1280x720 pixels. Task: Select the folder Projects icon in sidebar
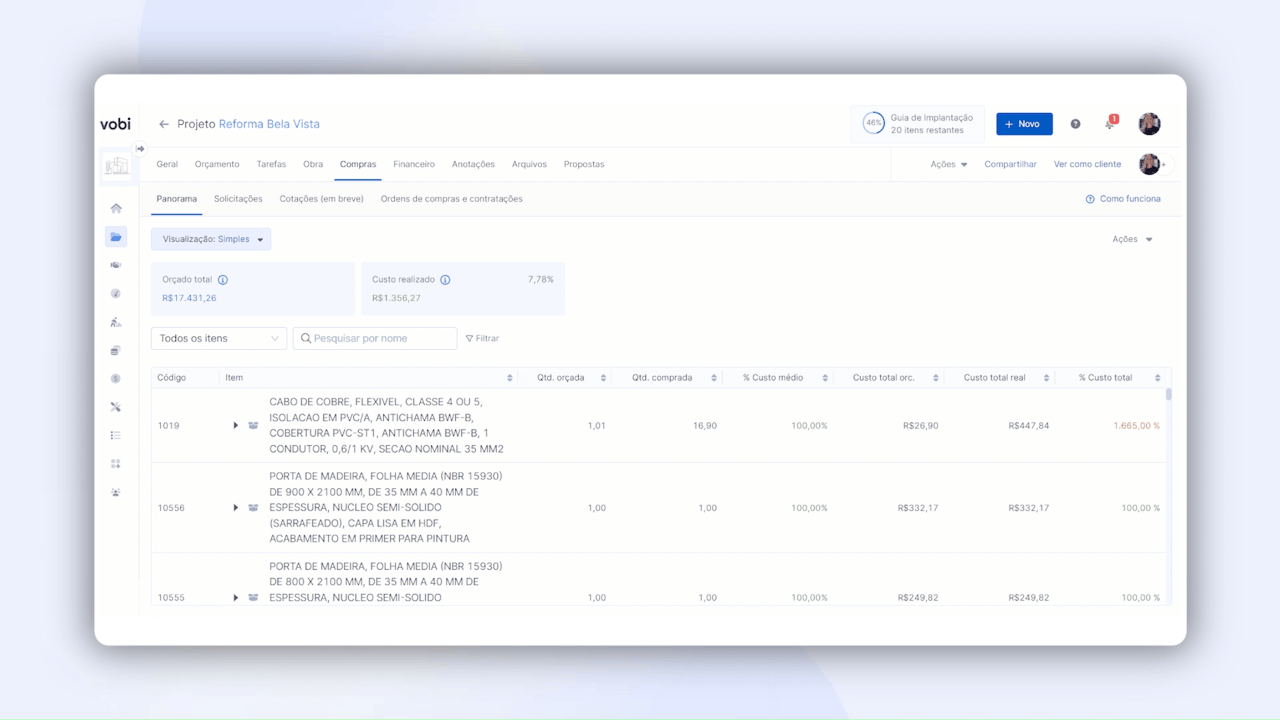116,237
